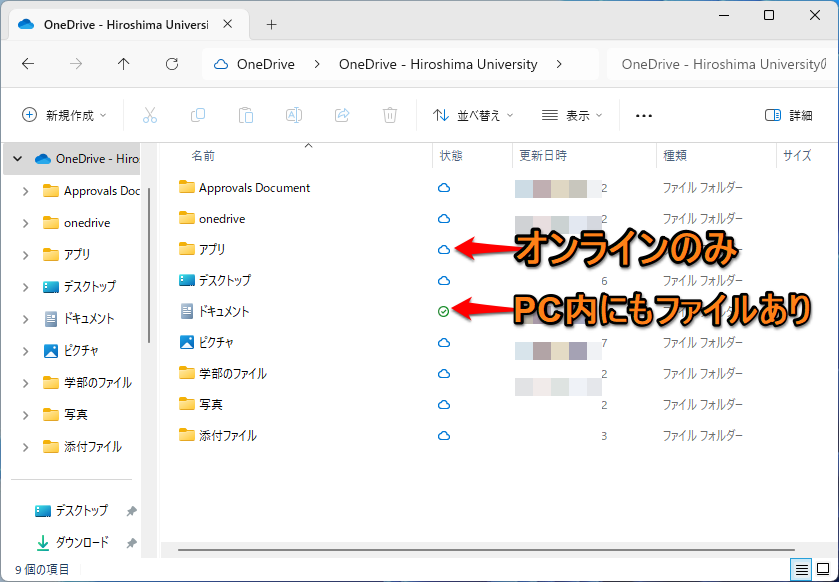
Task: Select the 写真 folder in file list
Action: pyautogui.click(x=210, y=404)
